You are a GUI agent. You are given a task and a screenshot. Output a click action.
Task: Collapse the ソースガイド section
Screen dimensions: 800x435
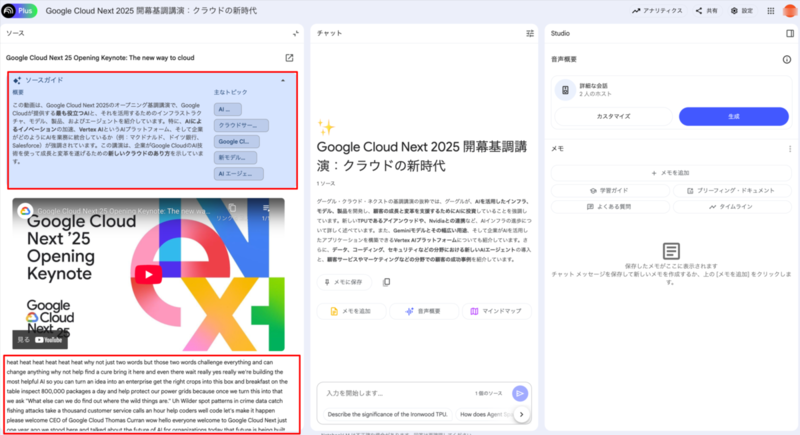283,81
